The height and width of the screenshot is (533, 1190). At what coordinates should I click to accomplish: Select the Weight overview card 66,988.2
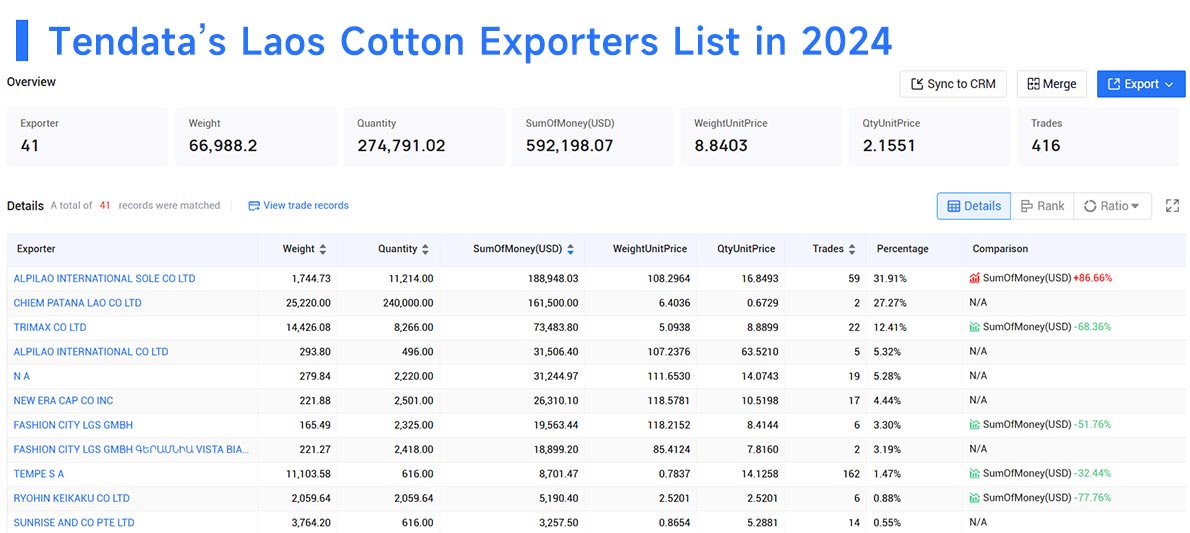click(256, 137)
